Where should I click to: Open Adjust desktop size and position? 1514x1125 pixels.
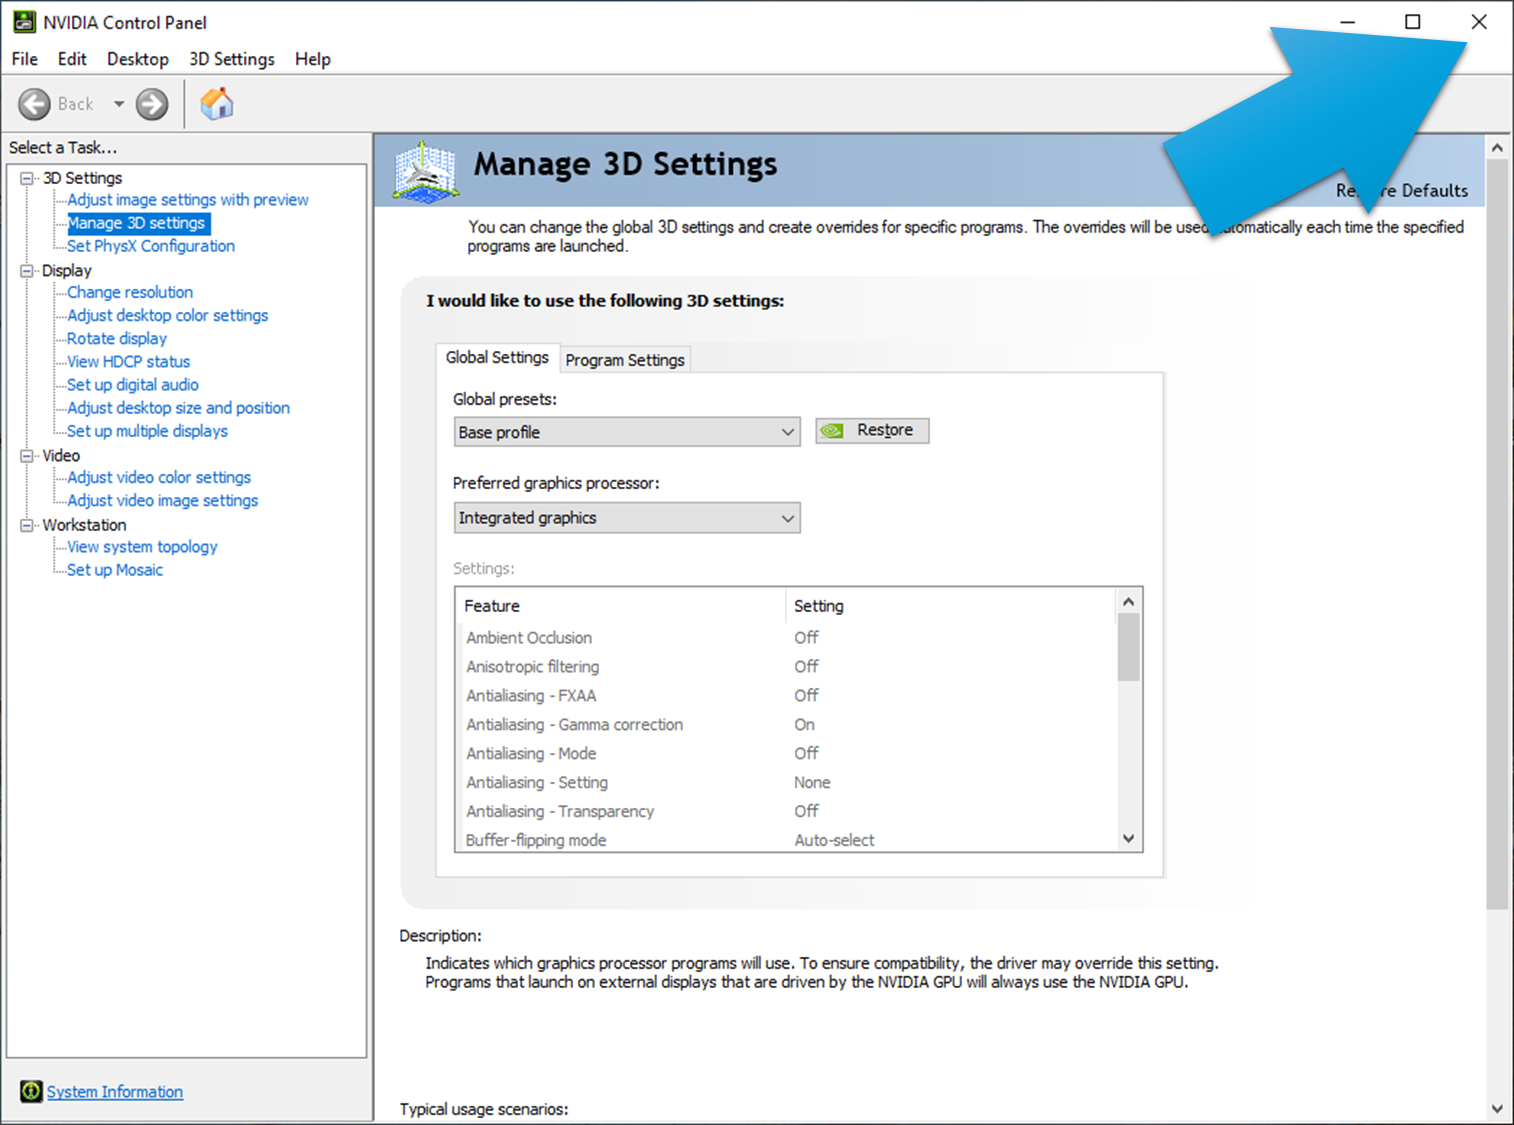178,408
